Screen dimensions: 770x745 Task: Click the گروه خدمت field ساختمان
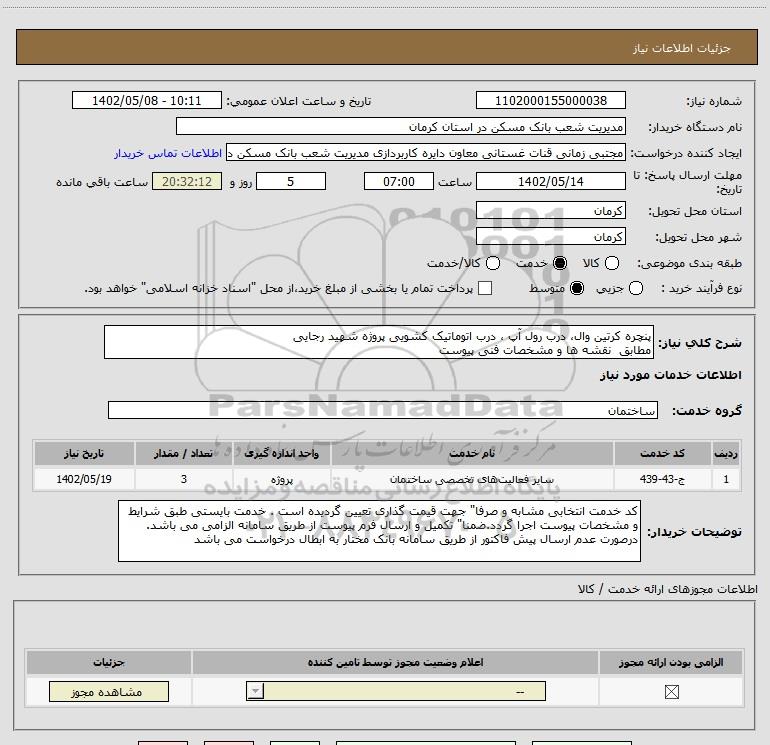(x=383, y=410)
